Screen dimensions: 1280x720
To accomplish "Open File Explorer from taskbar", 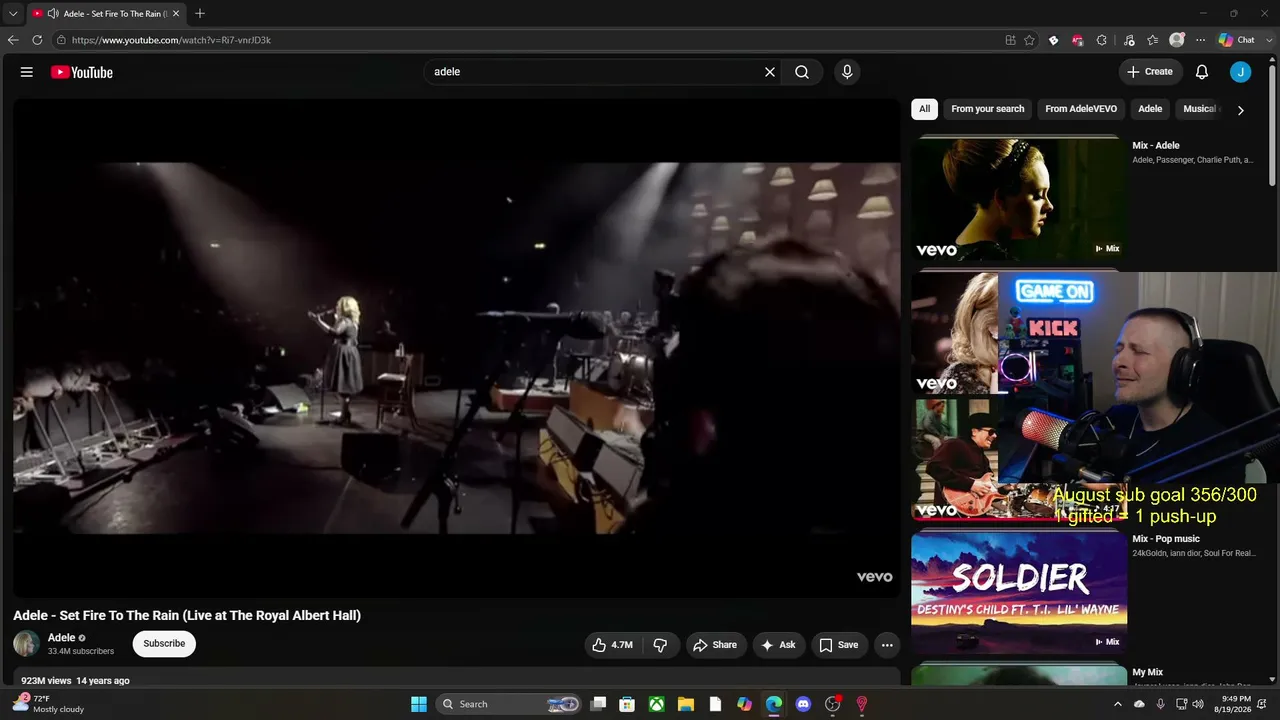I will click(686, 704).
